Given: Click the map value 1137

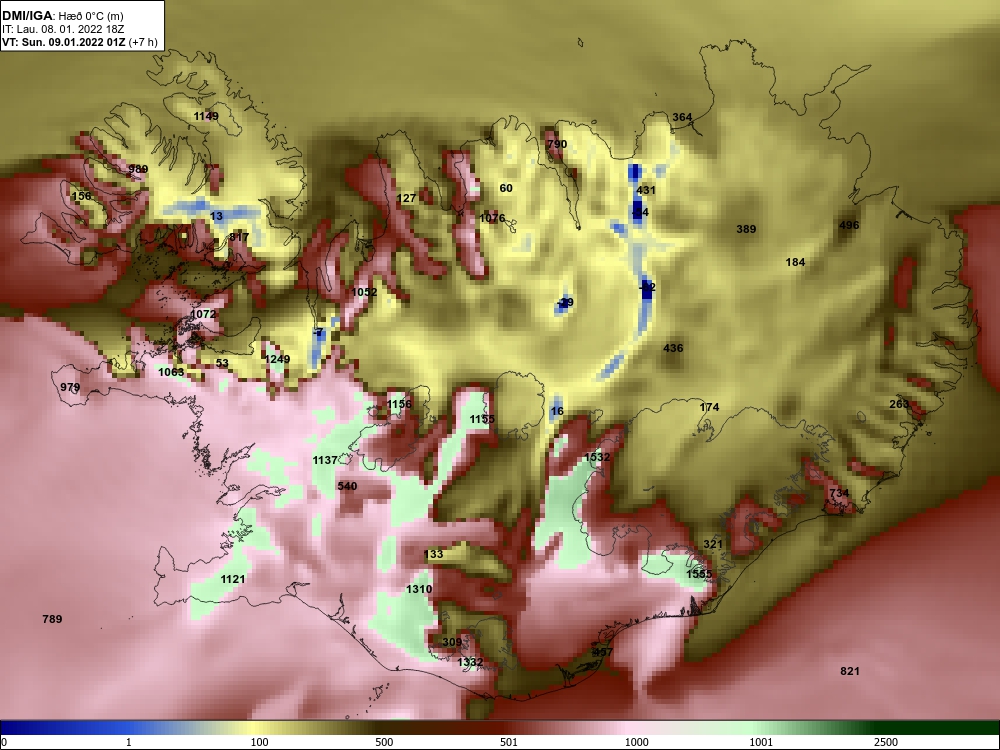Looking at the screenshot, I should click(325, 460).
